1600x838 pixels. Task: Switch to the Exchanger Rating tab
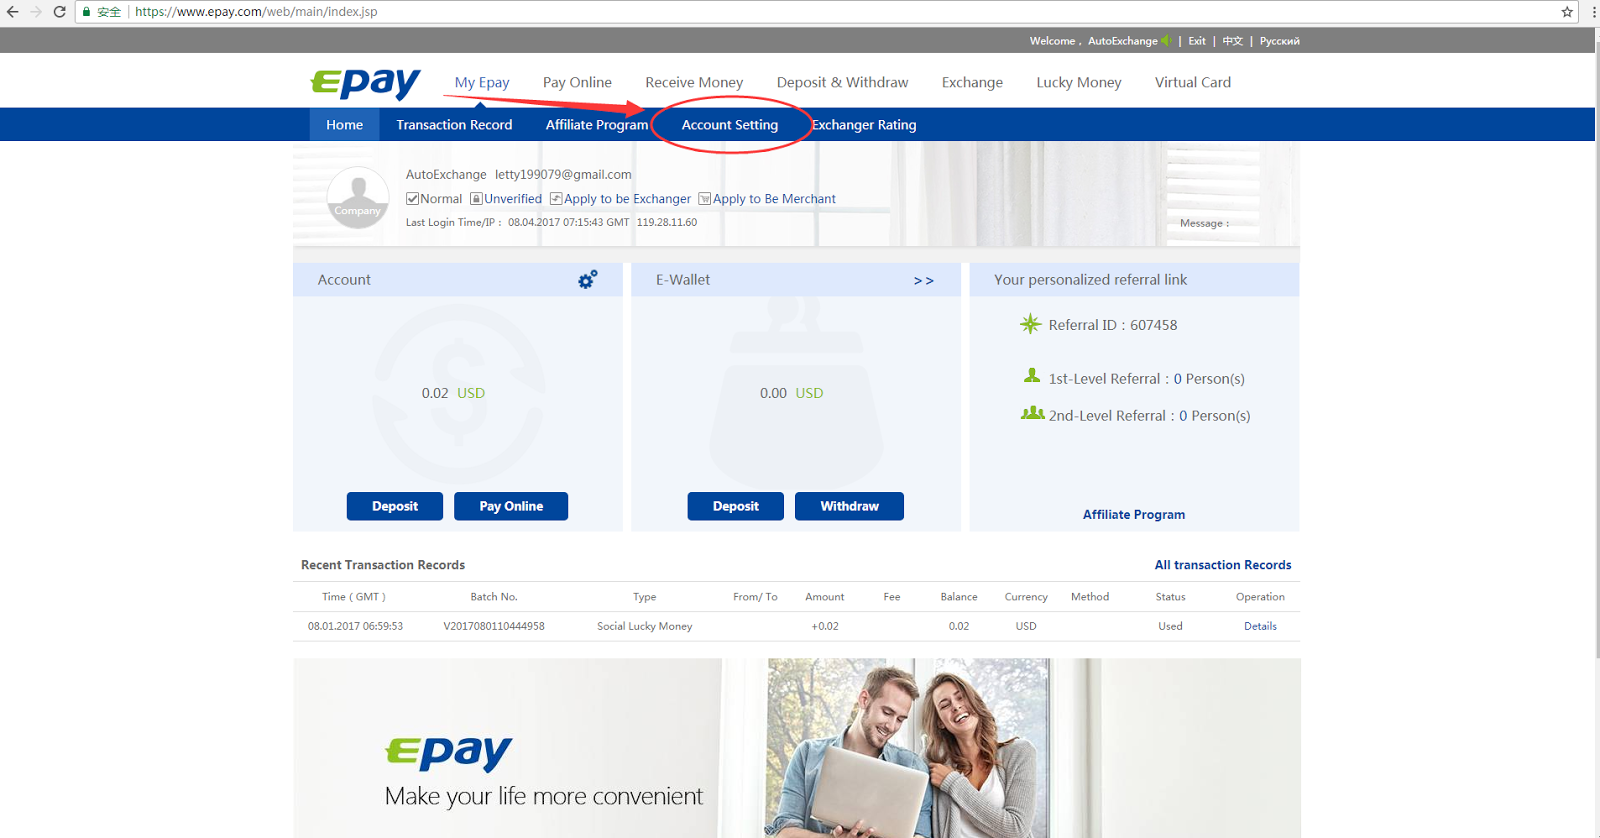pyautogui.click(x=864, y=124)
